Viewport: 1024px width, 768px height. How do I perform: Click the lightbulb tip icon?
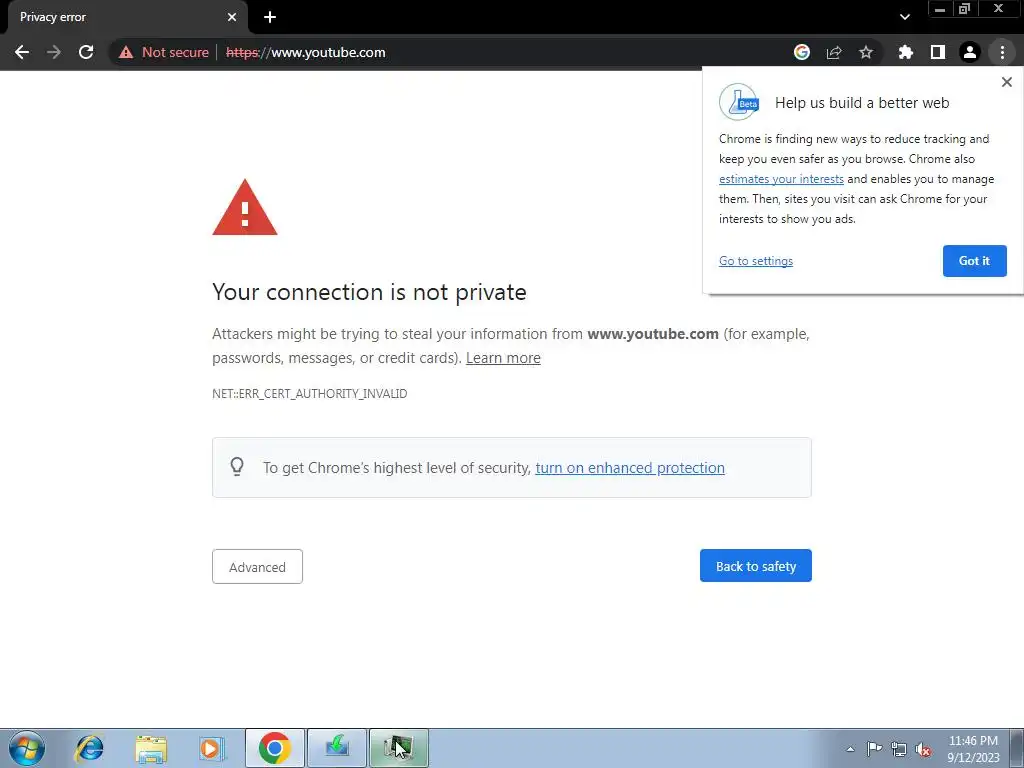coord(237,466)
